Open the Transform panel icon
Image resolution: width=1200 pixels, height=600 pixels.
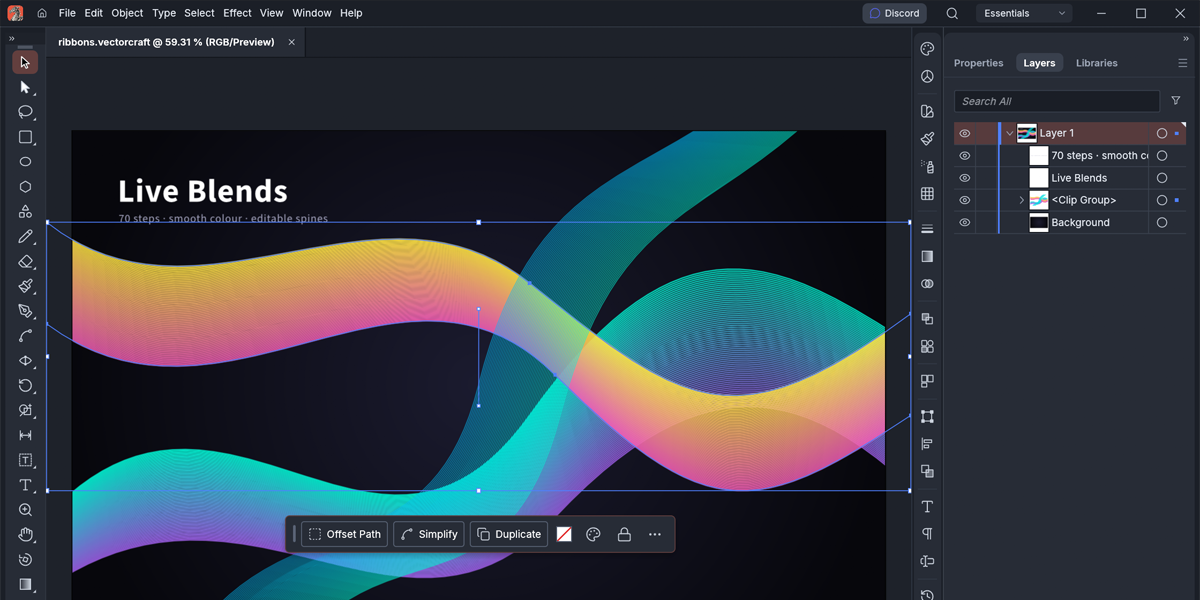click(927, 416)
